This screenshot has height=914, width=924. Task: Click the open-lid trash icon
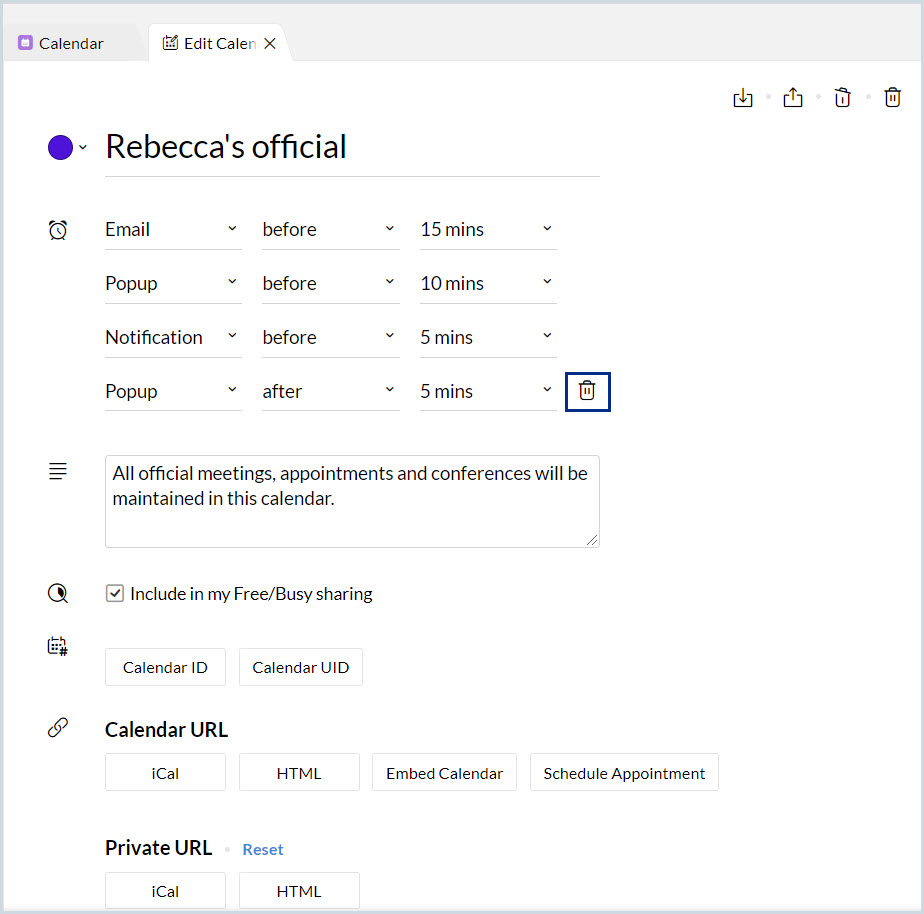843,98
